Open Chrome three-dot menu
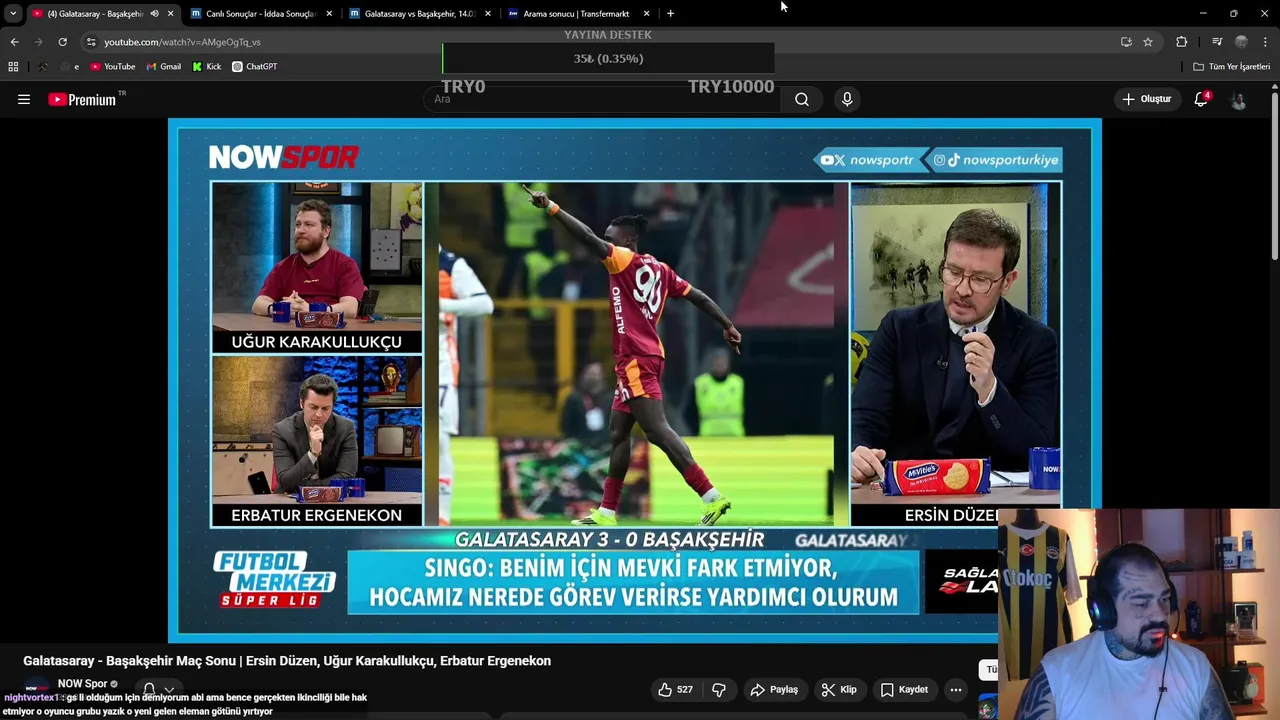 [1266, 42]
